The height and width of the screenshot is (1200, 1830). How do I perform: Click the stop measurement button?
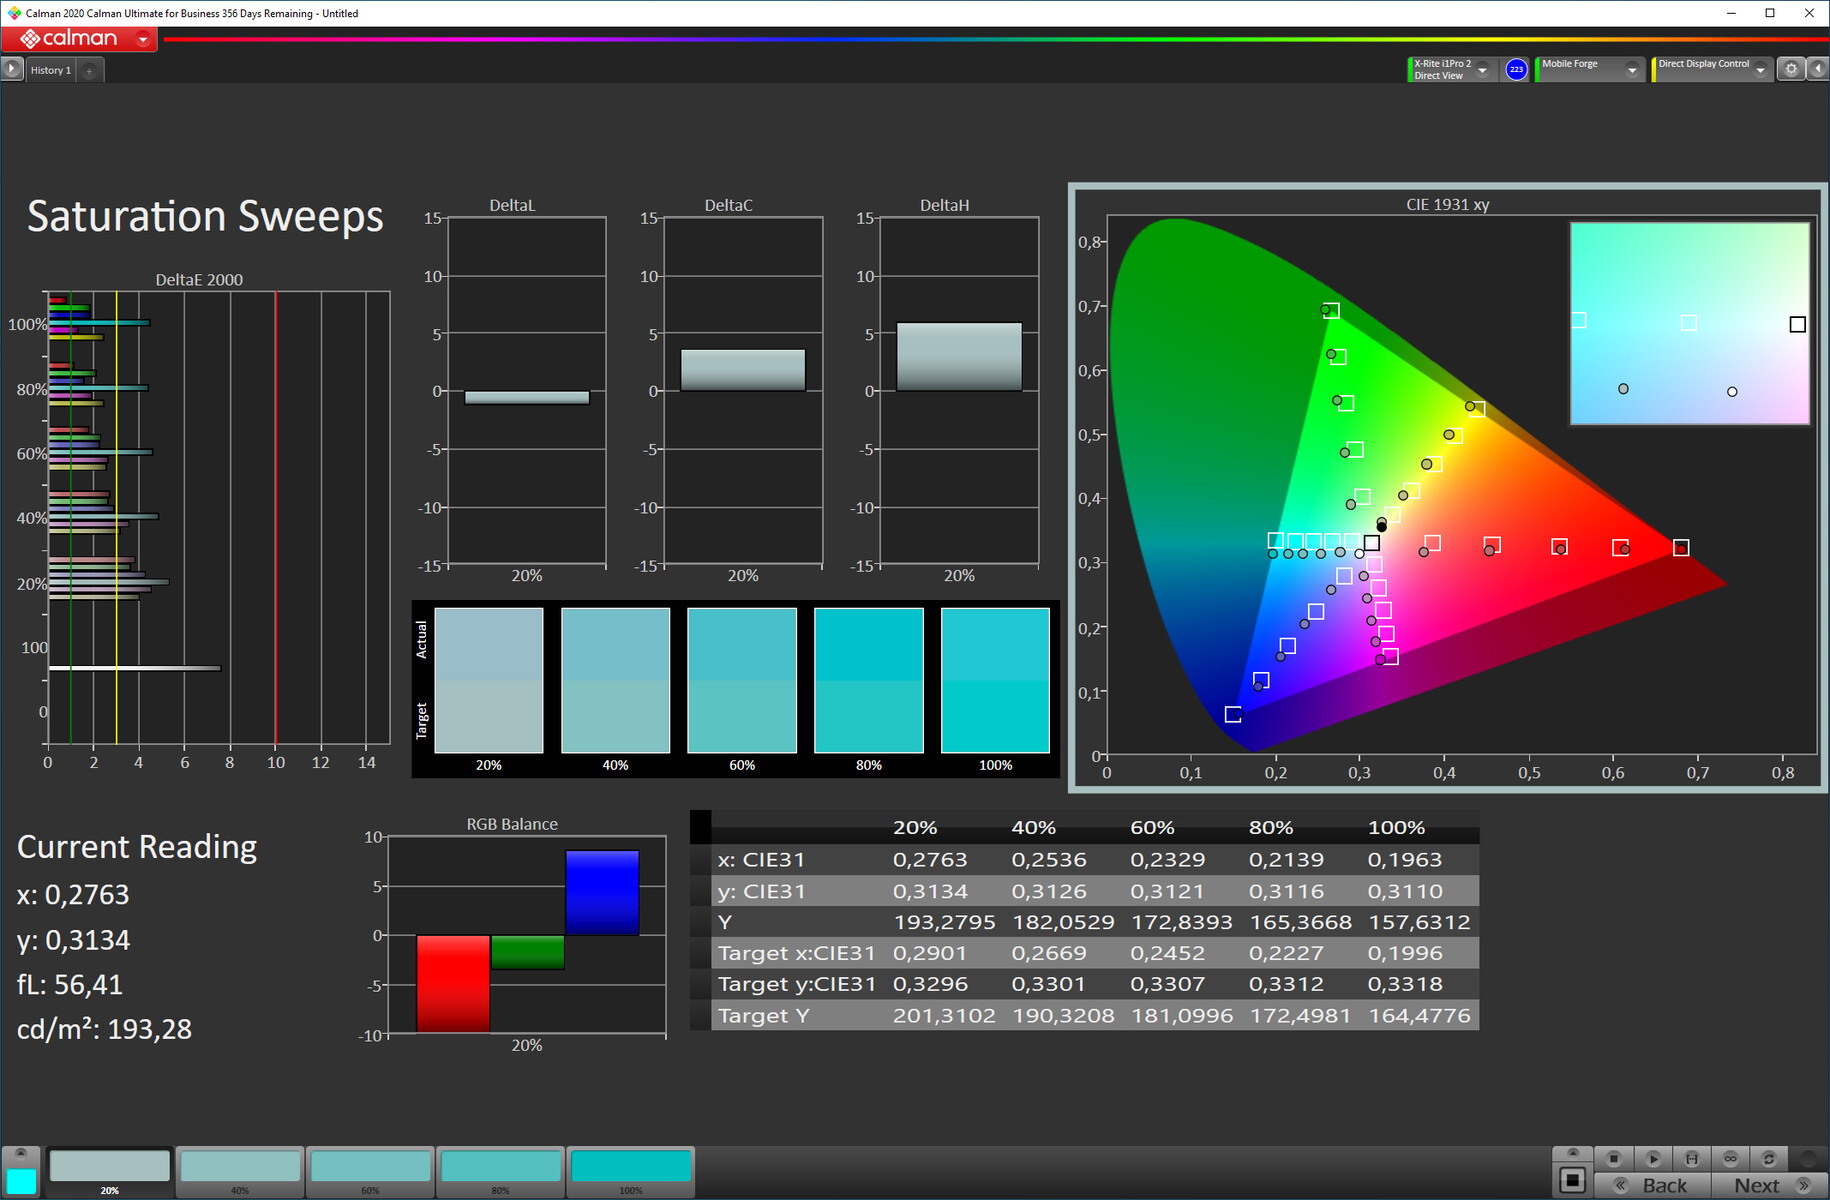pos(1613,1158)
